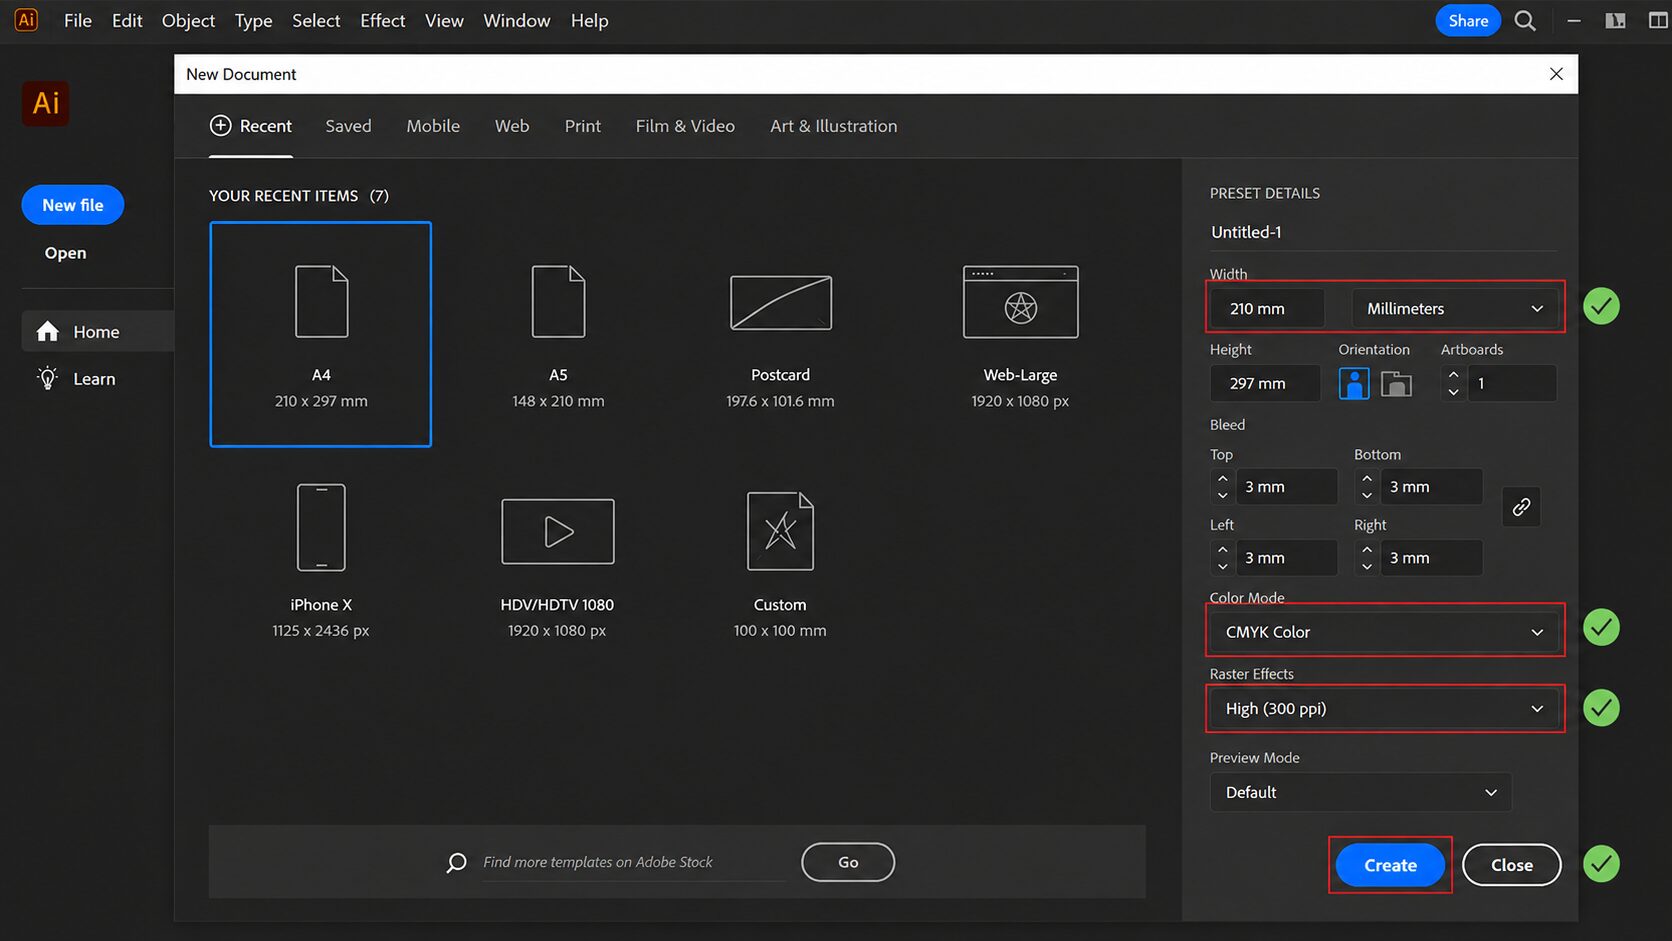
Task: Select the iPhone X preset icon
Action: pyautogui.click(x=321, y=528)
